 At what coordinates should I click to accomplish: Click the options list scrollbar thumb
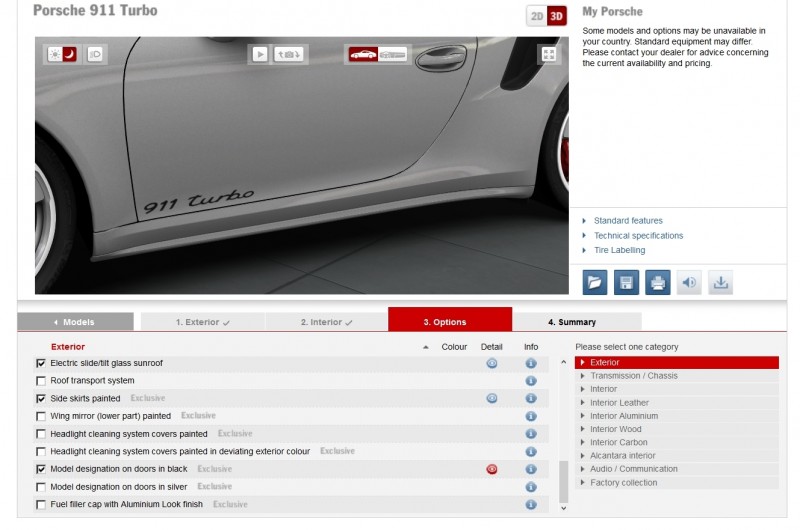coord(564,482)
